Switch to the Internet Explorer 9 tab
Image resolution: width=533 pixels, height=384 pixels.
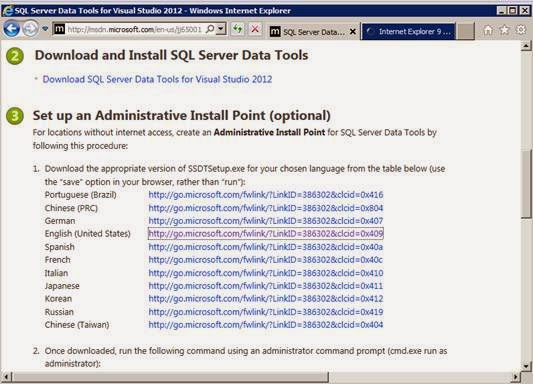click(x=409, y=32)
